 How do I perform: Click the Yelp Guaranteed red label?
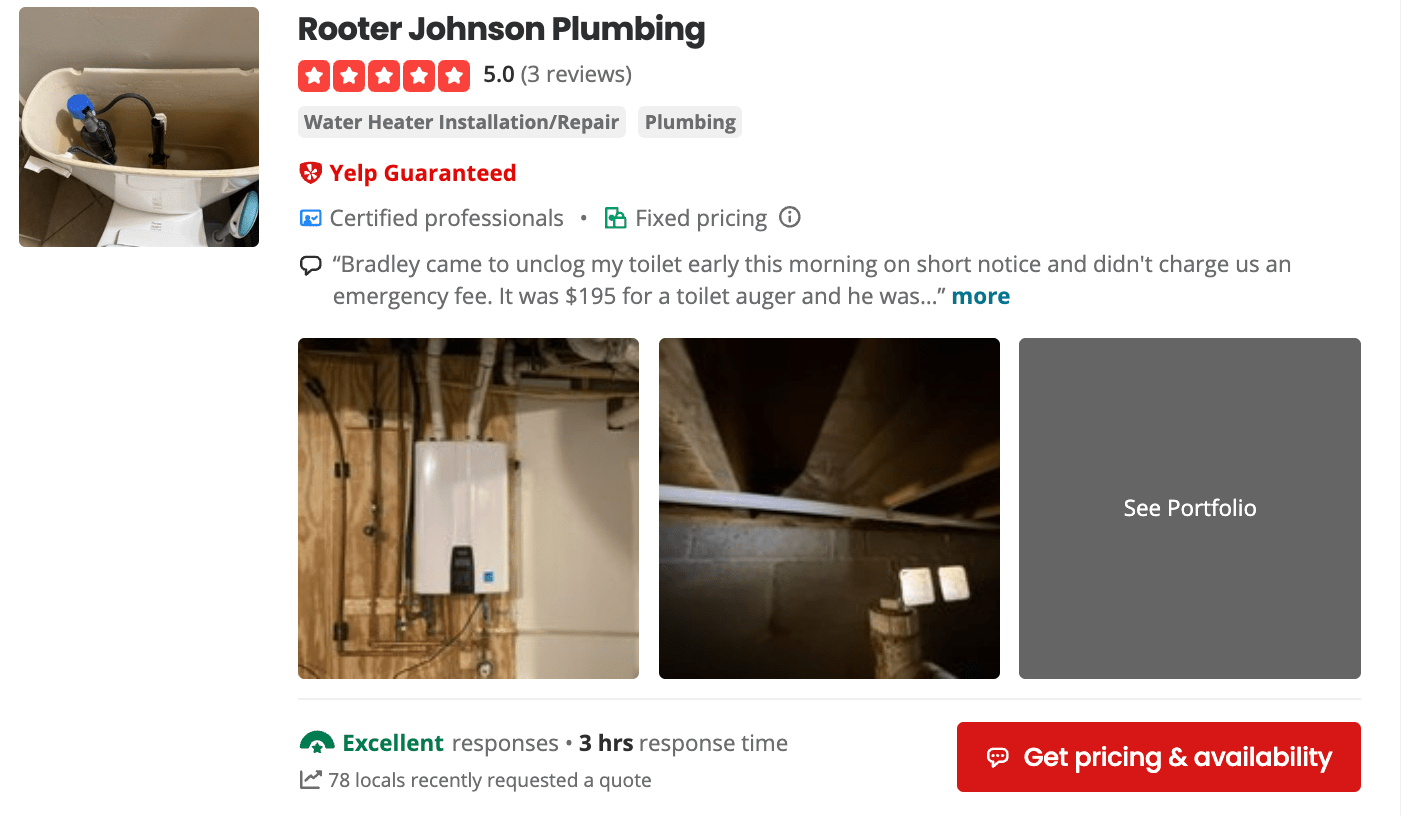coord(423,173)
